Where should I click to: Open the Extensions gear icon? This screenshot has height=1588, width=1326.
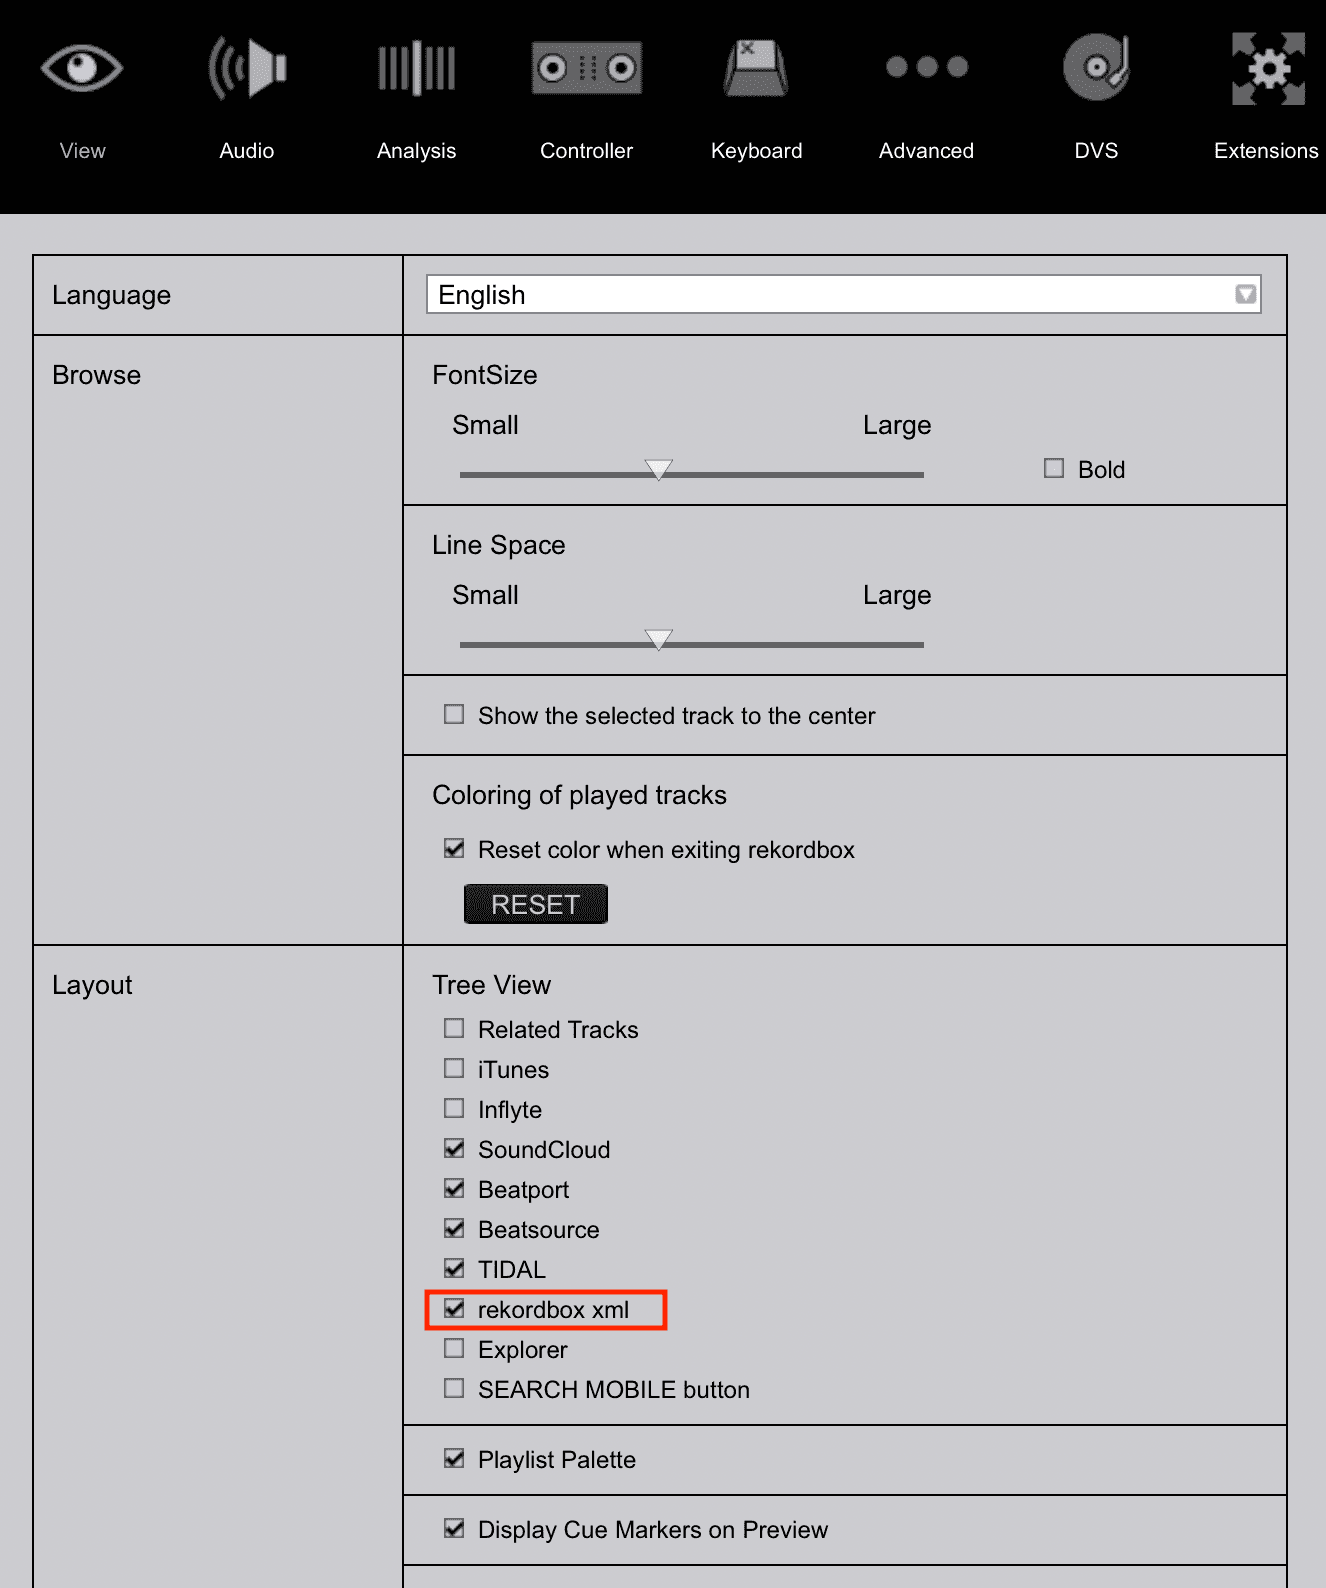tap(1268, 69)
